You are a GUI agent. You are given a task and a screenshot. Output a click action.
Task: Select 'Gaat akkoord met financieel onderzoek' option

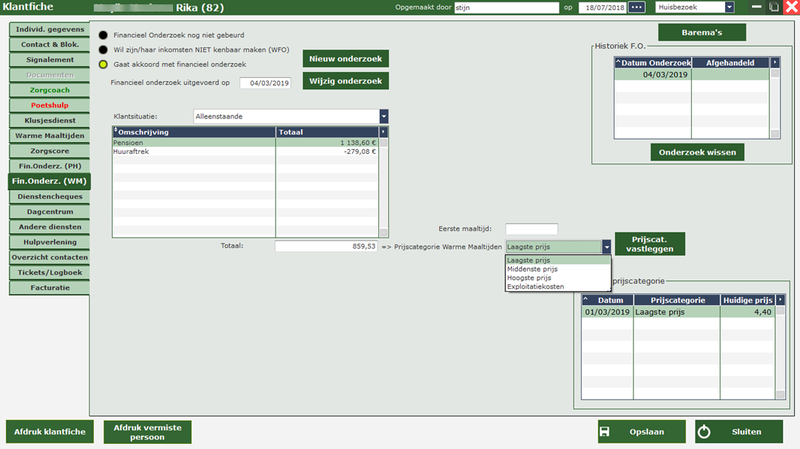click(104, 65)
